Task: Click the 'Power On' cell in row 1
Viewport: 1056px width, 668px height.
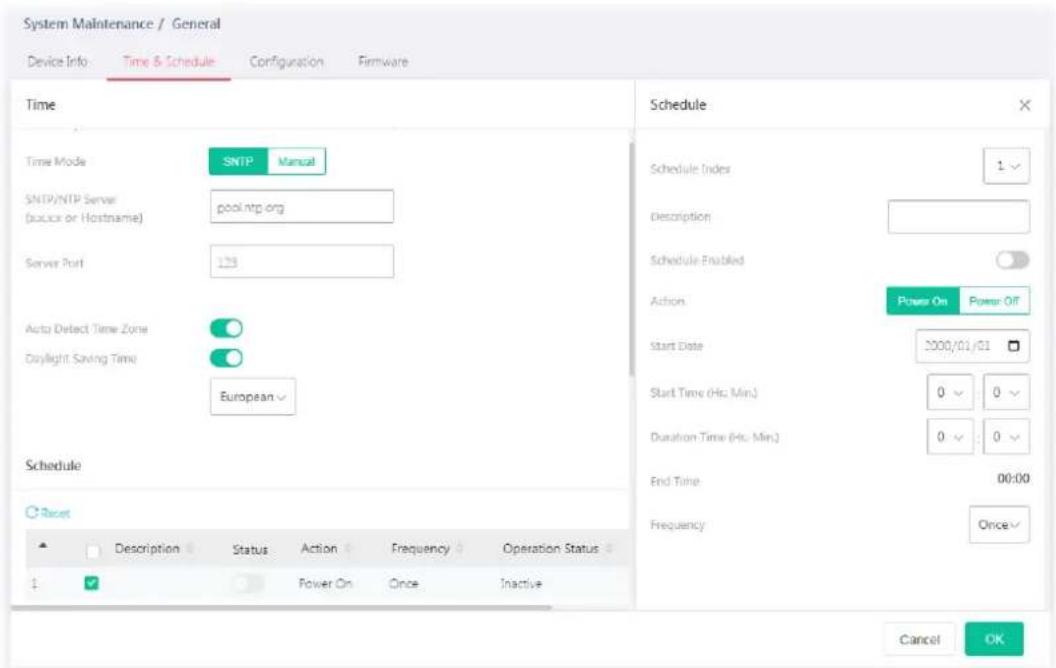Action: click(x=325, y=583)
